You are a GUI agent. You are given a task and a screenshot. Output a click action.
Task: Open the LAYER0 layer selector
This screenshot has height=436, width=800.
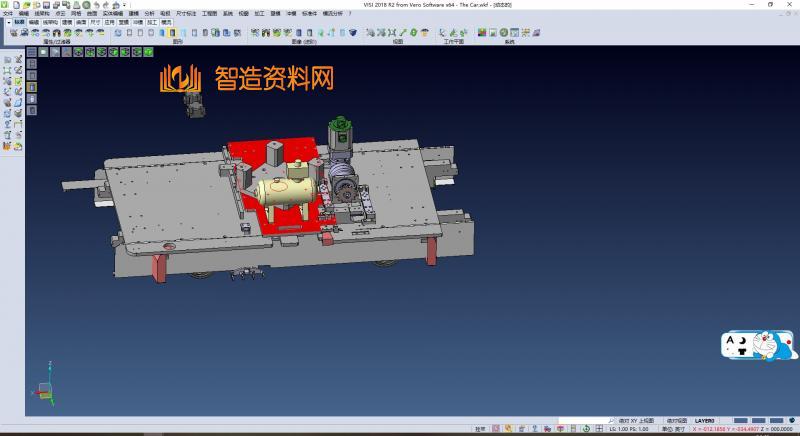706,421
